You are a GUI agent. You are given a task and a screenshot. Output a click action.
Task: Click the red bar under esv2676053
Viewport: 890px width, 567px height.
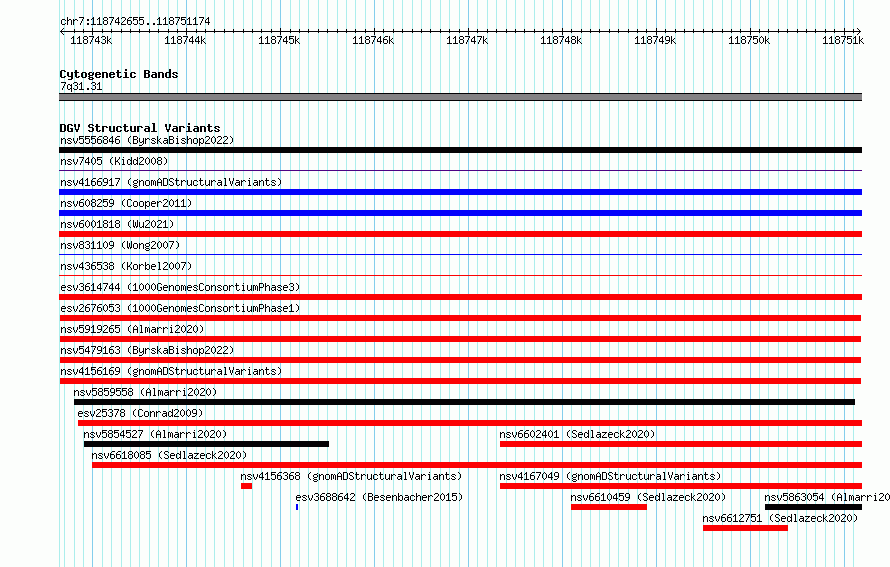click(x=460, y=318)
